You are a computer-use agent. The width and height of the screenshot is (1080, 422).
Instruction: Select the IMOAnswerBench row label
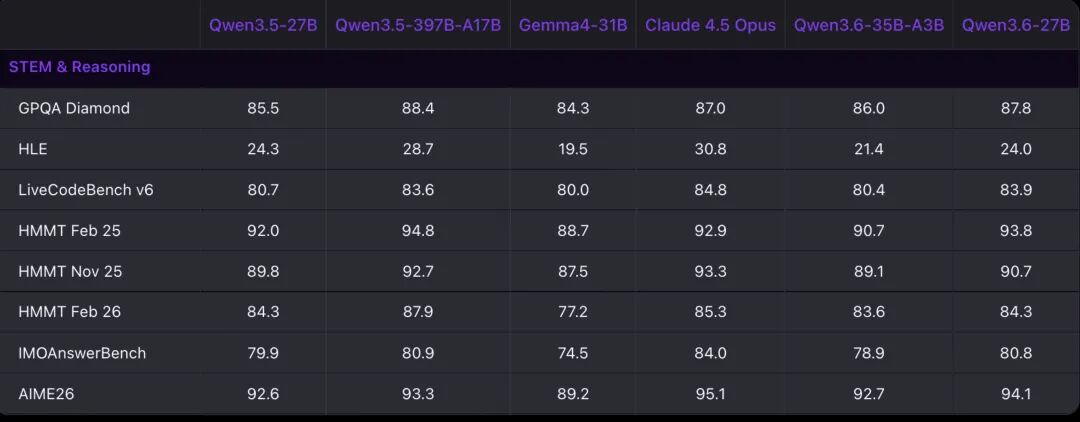[82, 353]
